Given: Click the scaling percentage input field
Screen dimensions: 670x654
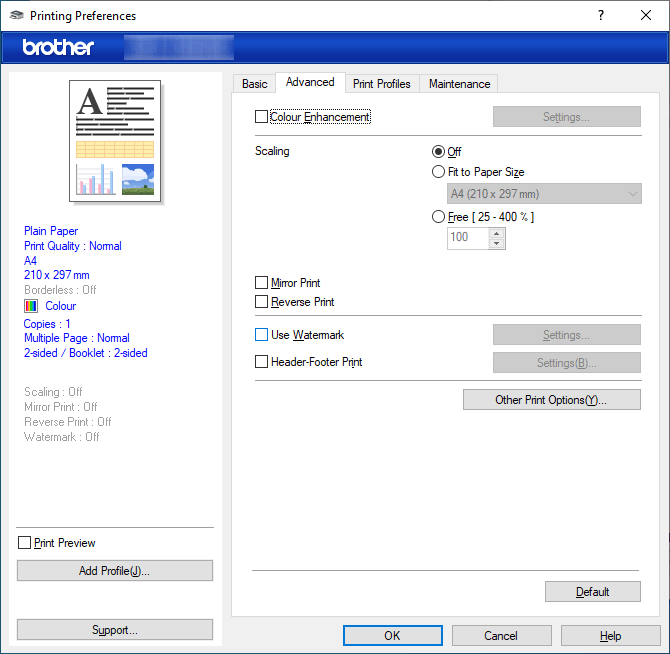Looking at the screenshot, I should point(466,238).
